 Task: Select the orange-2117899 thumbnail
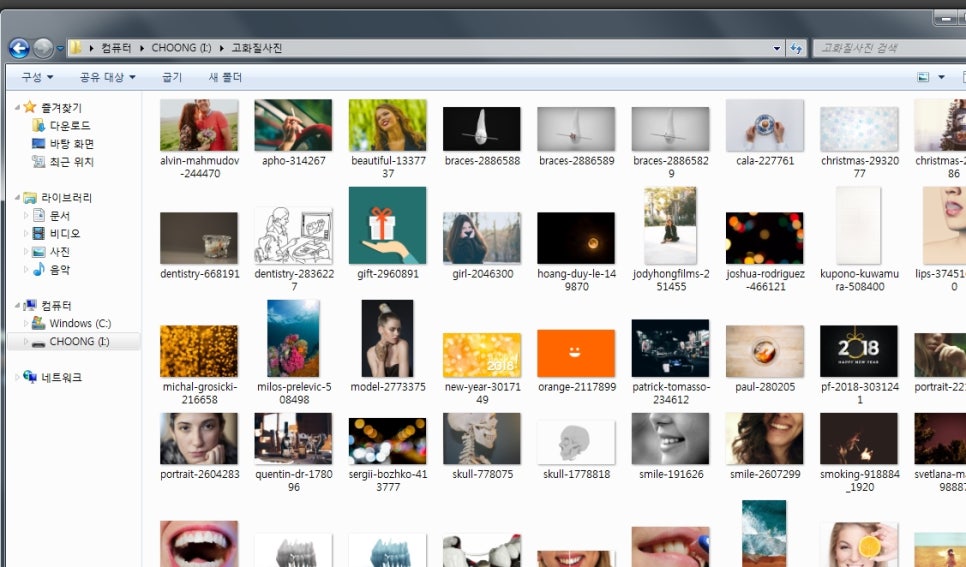coord(576,353)
